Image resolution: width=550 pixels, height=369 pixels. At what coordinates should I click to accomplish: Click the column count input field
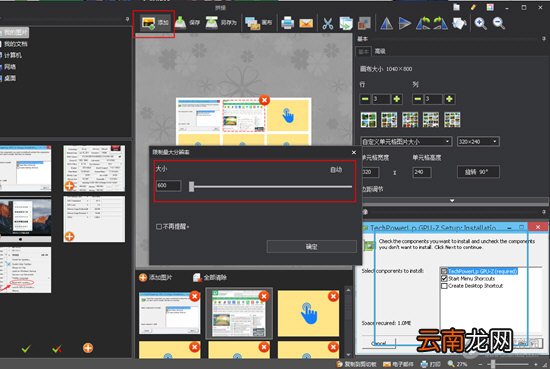(x=434, y=99)
